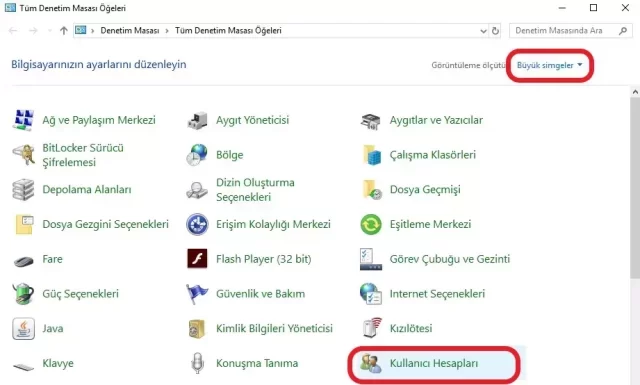Screen dimensions: 640x385
Task: Click Forward navigation arrow
Action: click(x=33, y=31)
